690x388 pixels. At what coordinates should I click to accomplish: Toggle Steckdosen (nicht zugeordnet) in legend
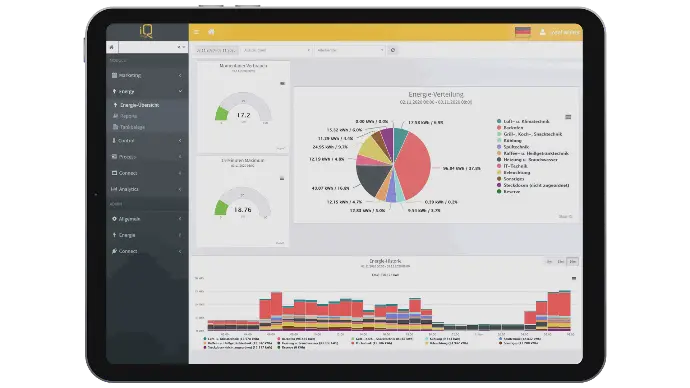click(533, 185)
